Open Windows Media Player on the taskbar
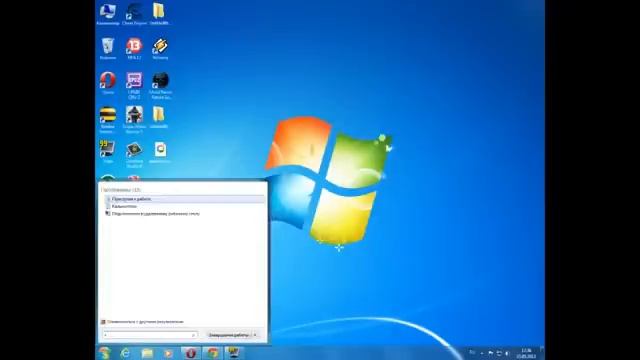 coord(168,353)
